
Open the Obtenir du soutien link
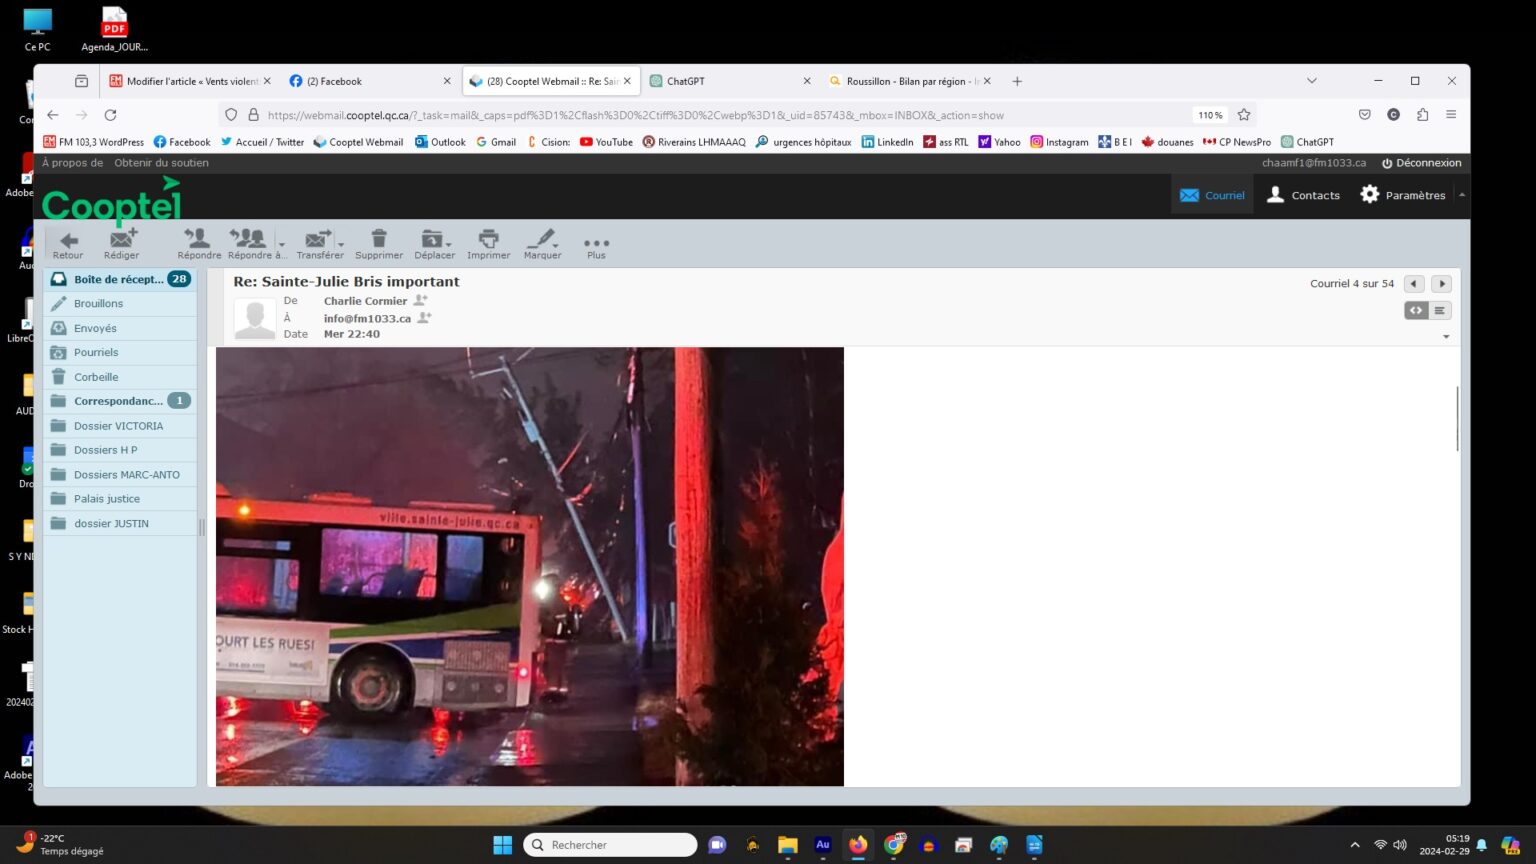161,163
